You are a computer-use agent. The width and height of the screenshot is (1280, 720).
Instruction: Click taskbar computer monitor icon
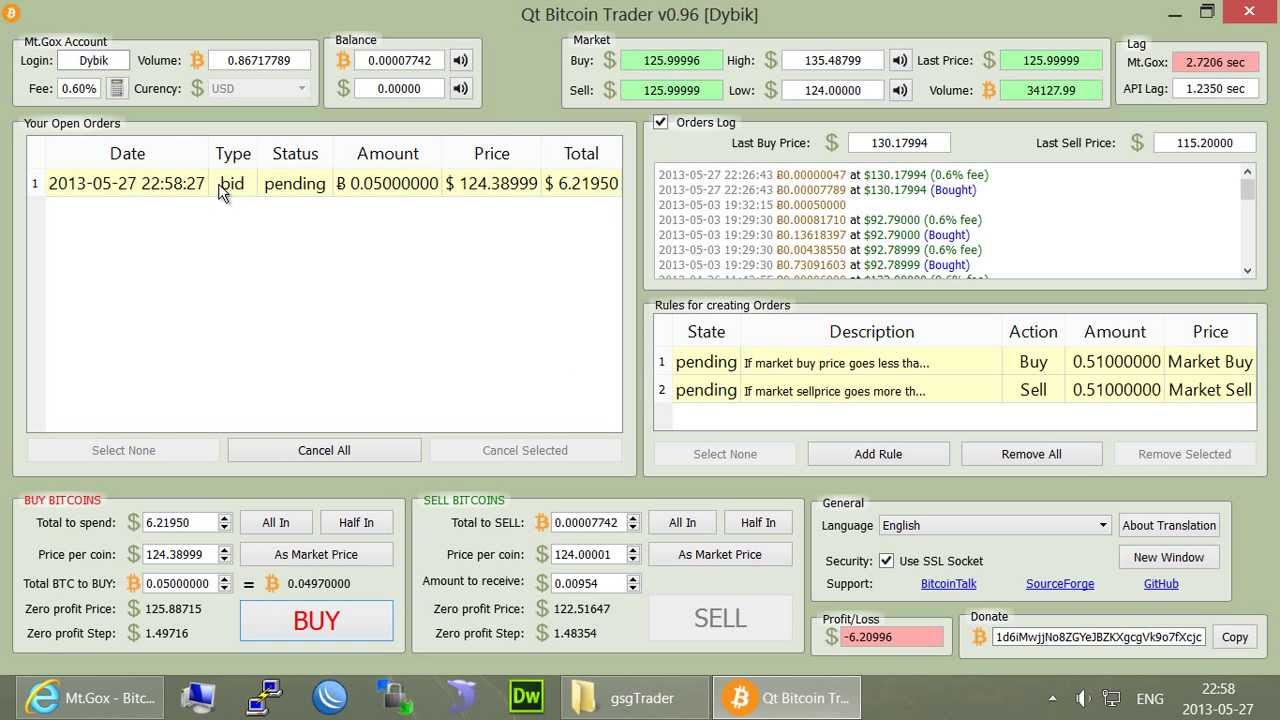198,698
